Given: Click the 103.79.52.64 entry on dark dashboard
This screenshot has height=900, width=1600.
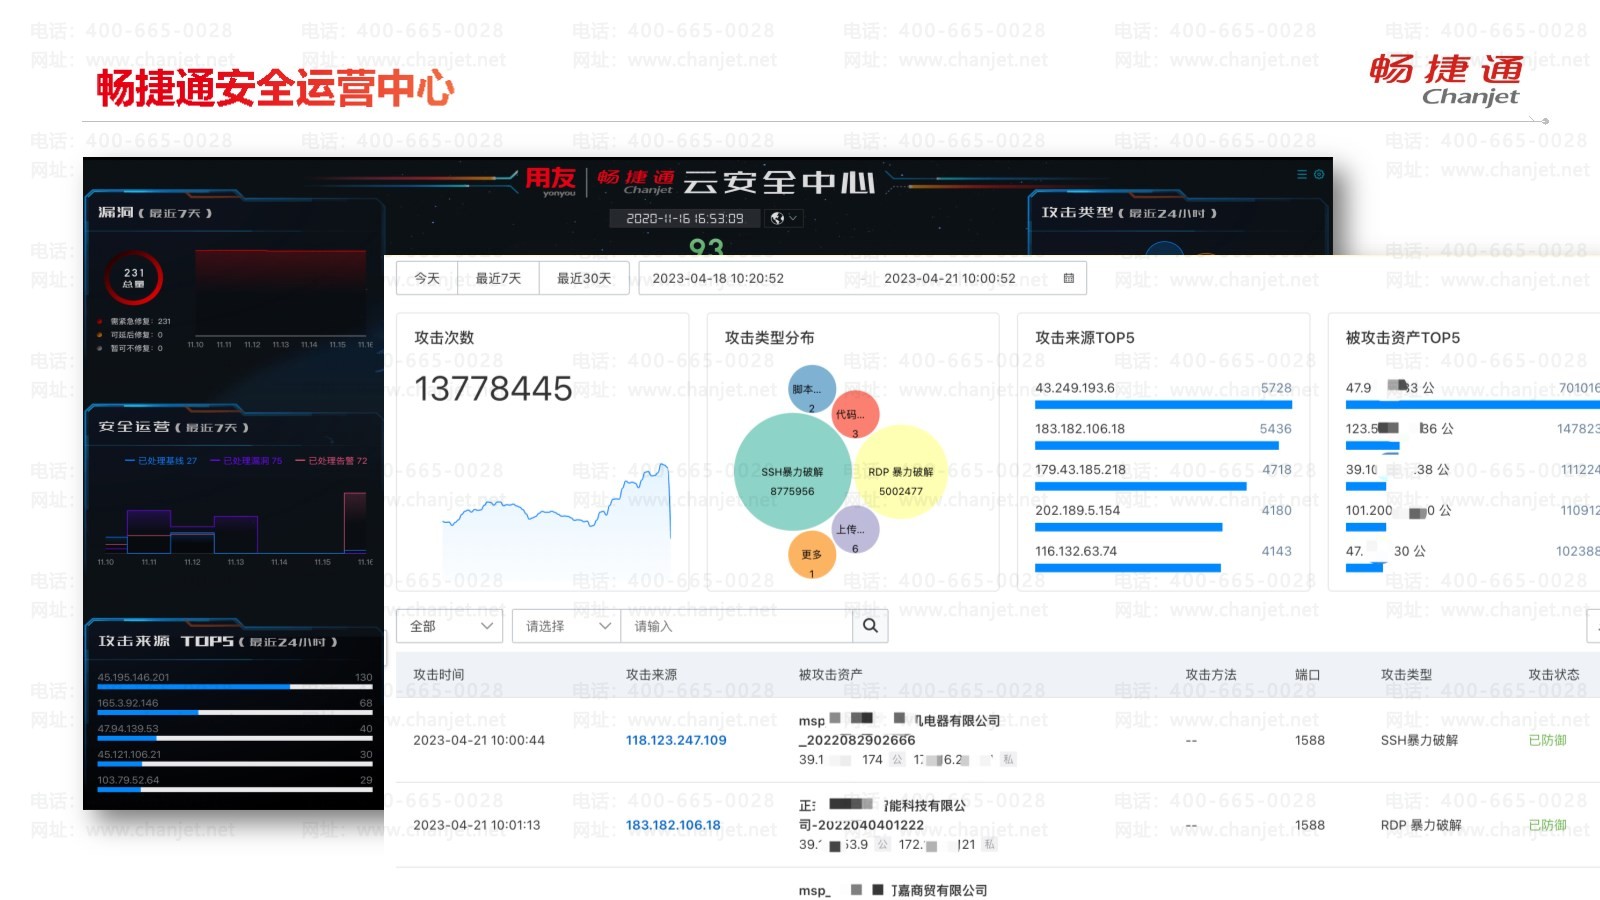Looking at the screenshot, I should 128,780.
